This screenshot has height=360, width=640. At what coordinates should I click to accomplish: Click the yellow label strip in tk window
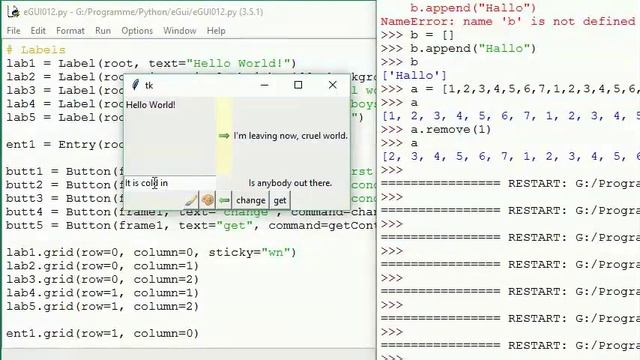tap(224, 136)
